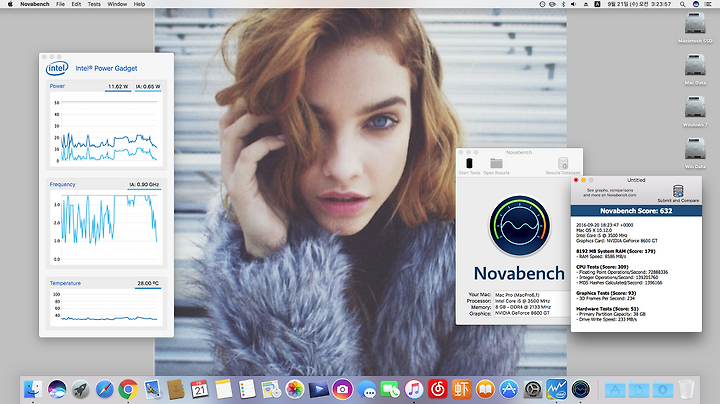Click the CPU Tests (Score: 309) line

(x=602, y=267)
